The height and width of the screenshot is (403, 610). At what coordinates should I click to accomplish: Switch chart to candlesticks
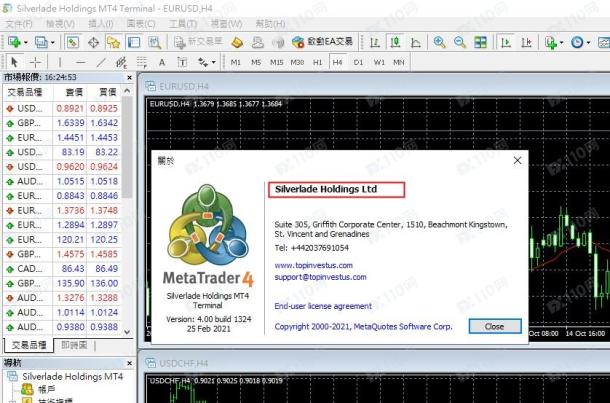click(395, 42)
